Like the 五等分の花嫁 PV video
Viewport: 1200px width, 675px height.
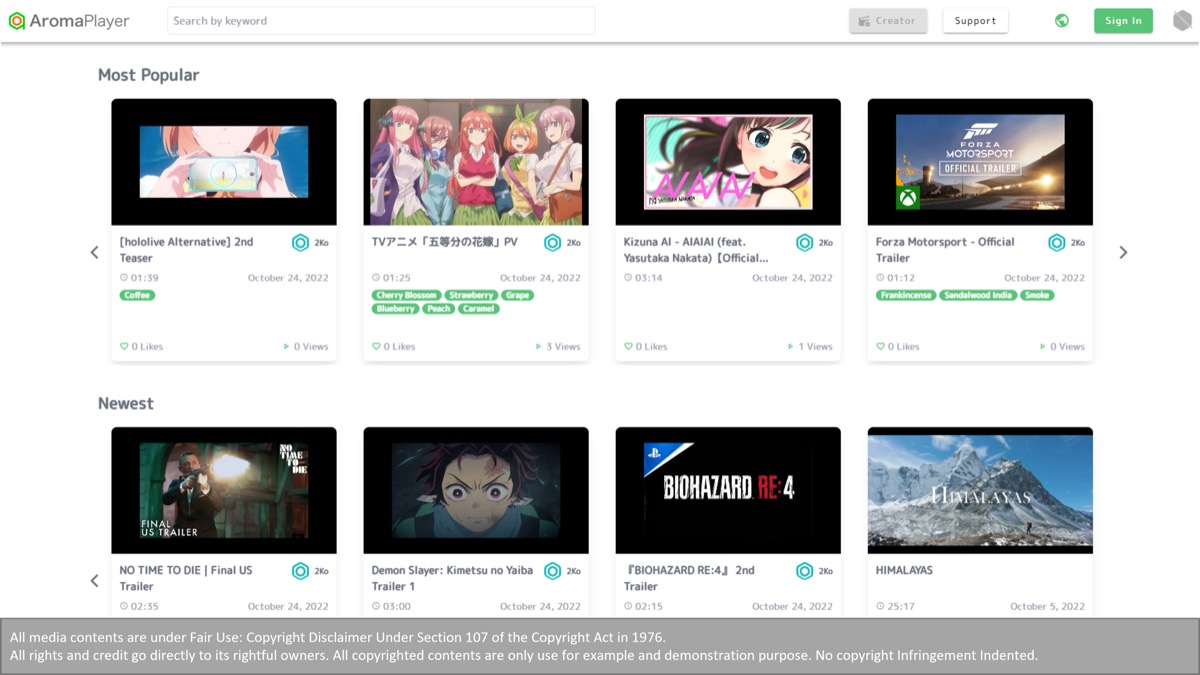pyautogui.click(x=376, y=347)
